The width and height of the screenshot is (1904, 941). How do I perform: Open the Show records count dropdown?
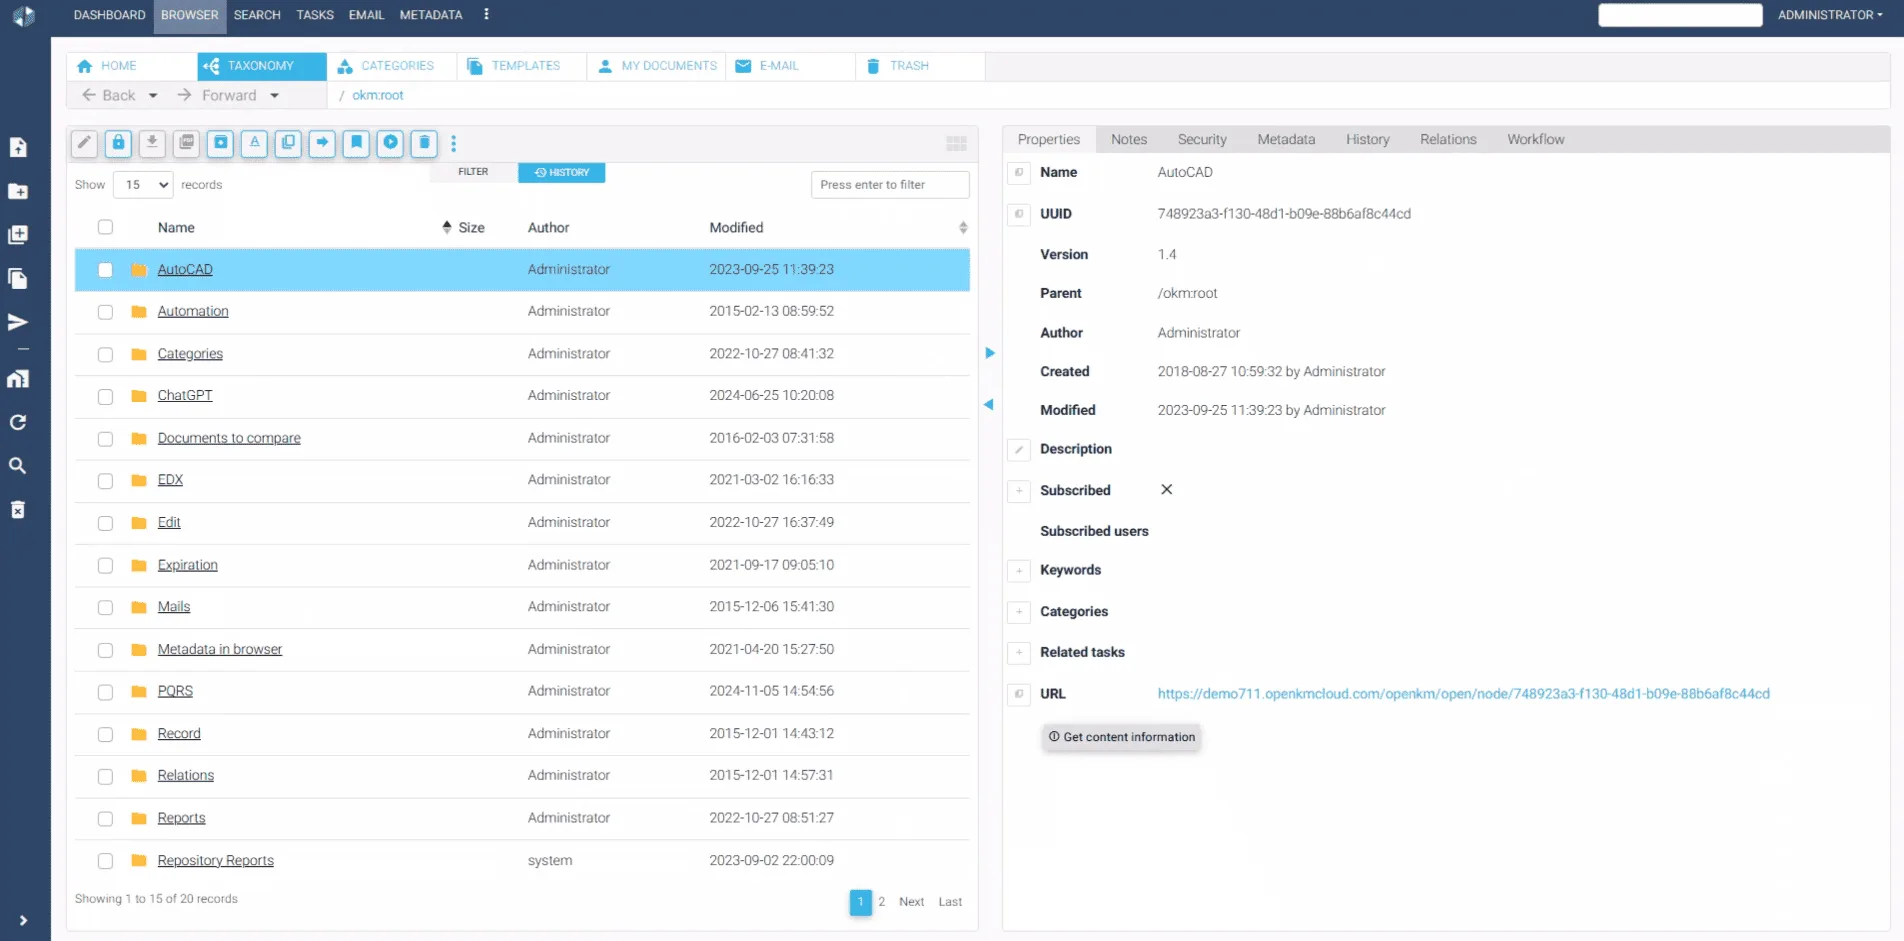tap(143, 185)
